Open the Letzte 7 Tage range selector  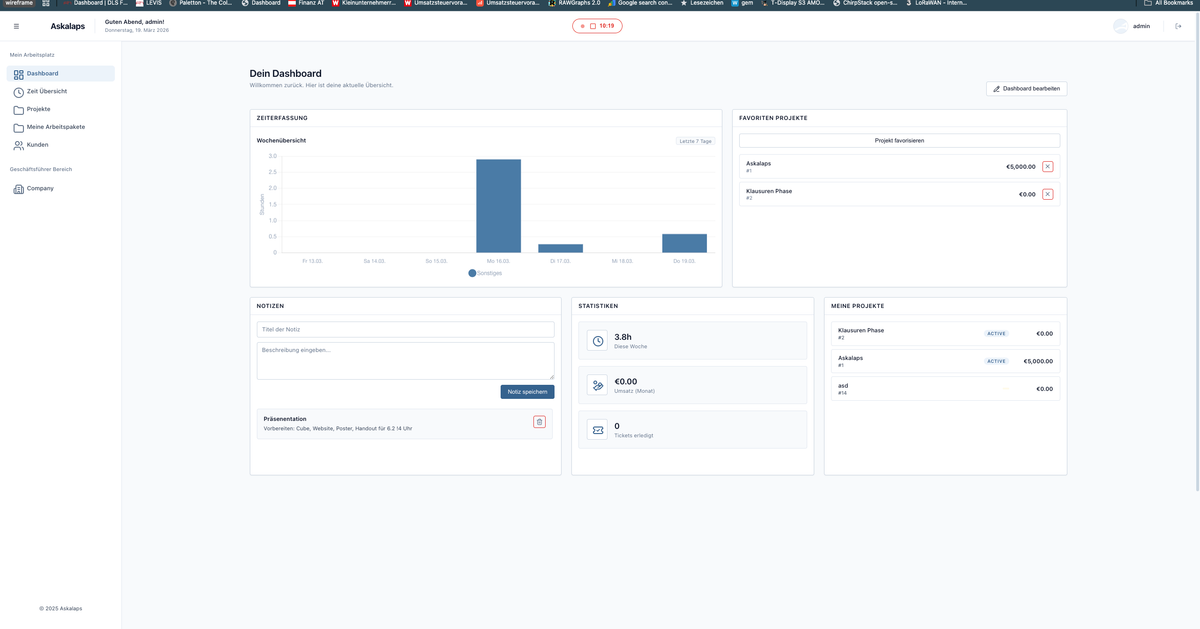[x=695, y=141]
